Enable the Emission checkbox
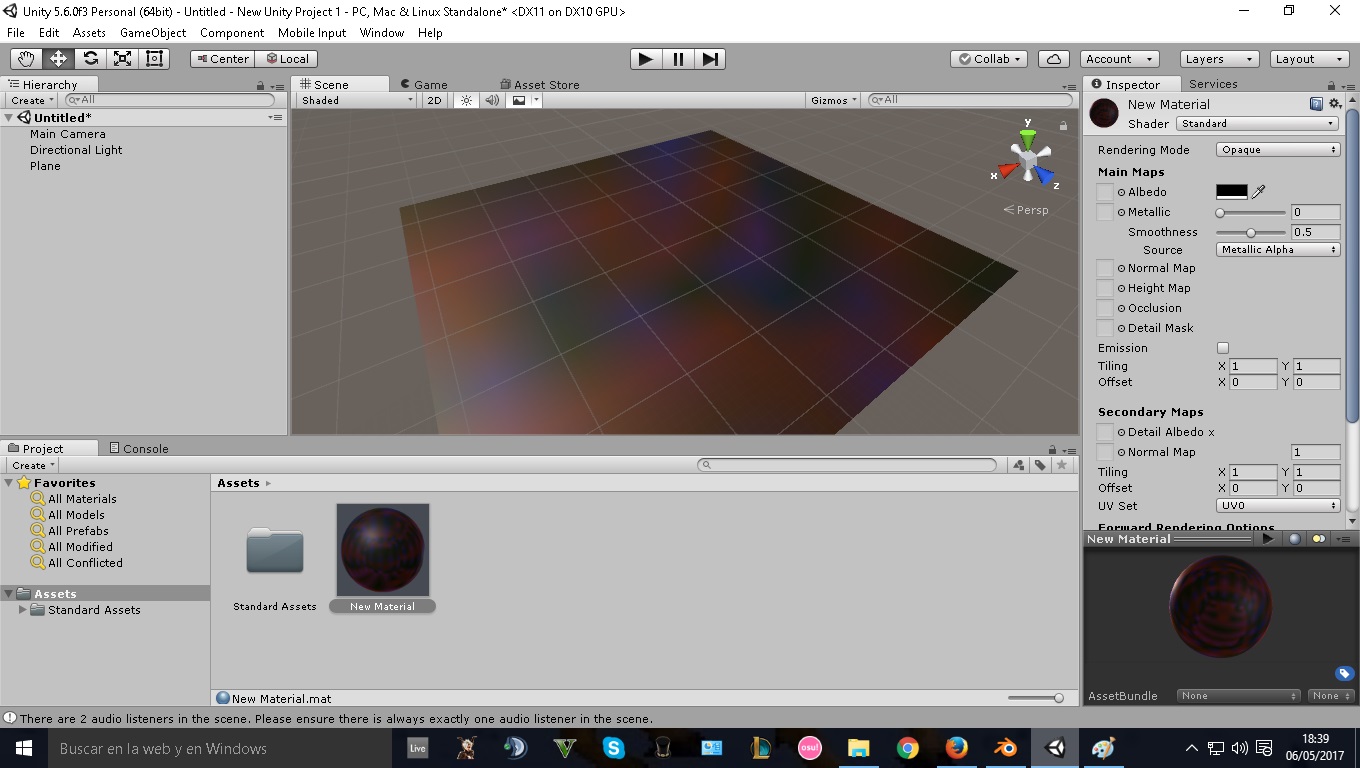This screenshot has height=768, width=1360. (x=1222, y=348)
